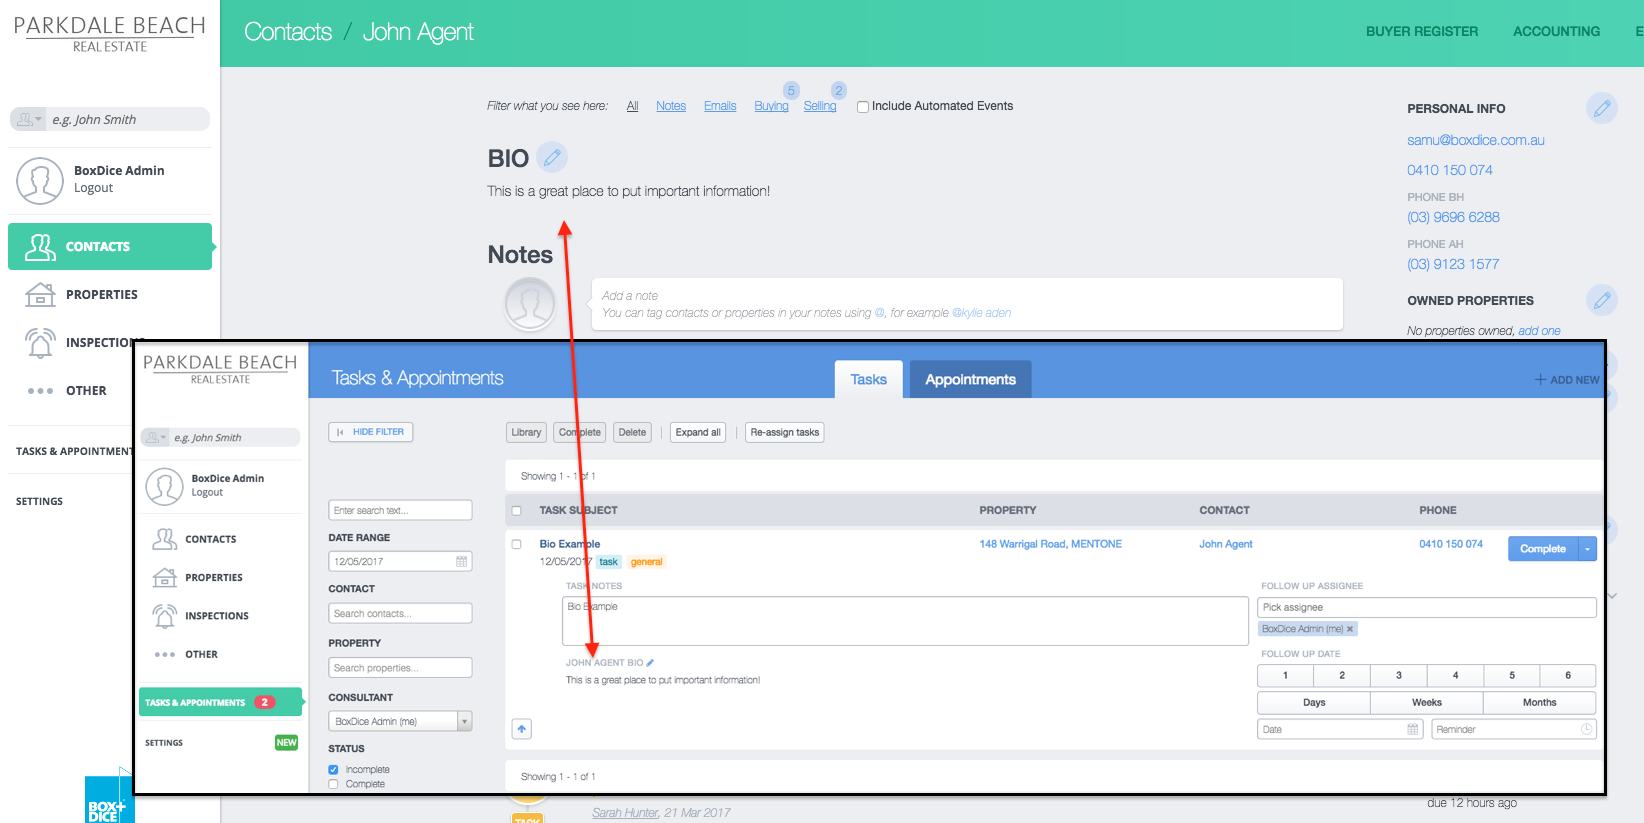Image resolution: width=1644 pixels, height=823 pixels.
Task: Click Tasks & Appointments in overlay sidebar
Action: coord(221,702)
